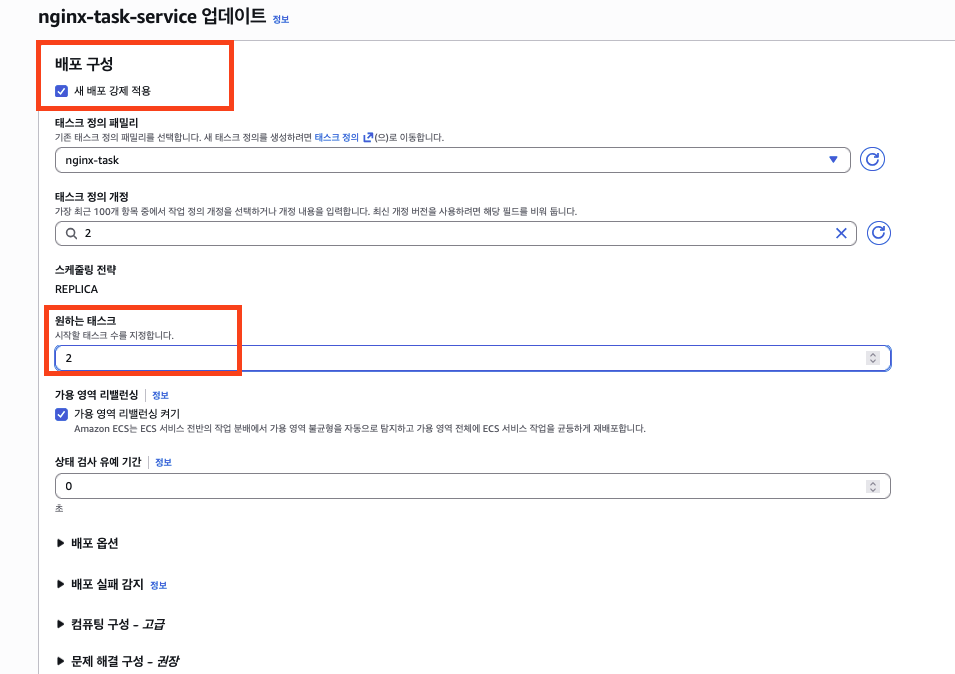The height and width of the screenshot is (674, 955).
Task: Open the nginx-task family dropdown
Action: coord(452,160)
